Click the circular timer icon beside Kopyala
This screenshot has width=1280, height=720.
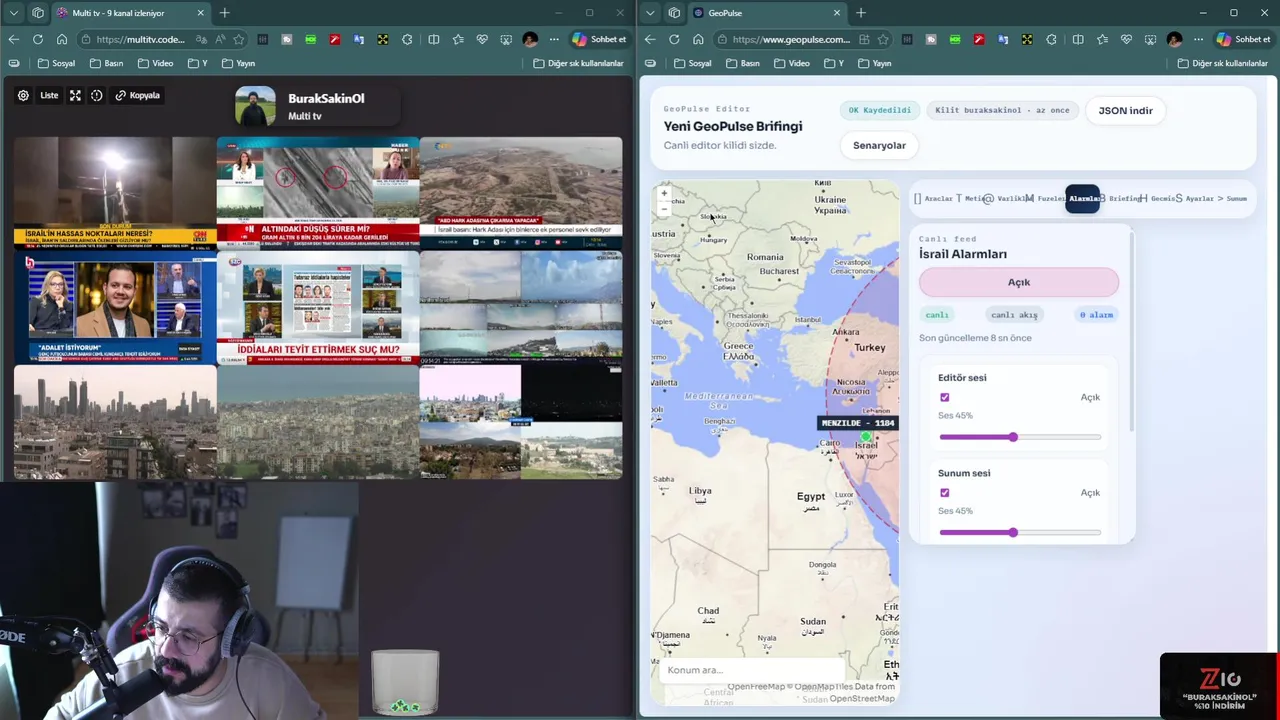[97, 96]
